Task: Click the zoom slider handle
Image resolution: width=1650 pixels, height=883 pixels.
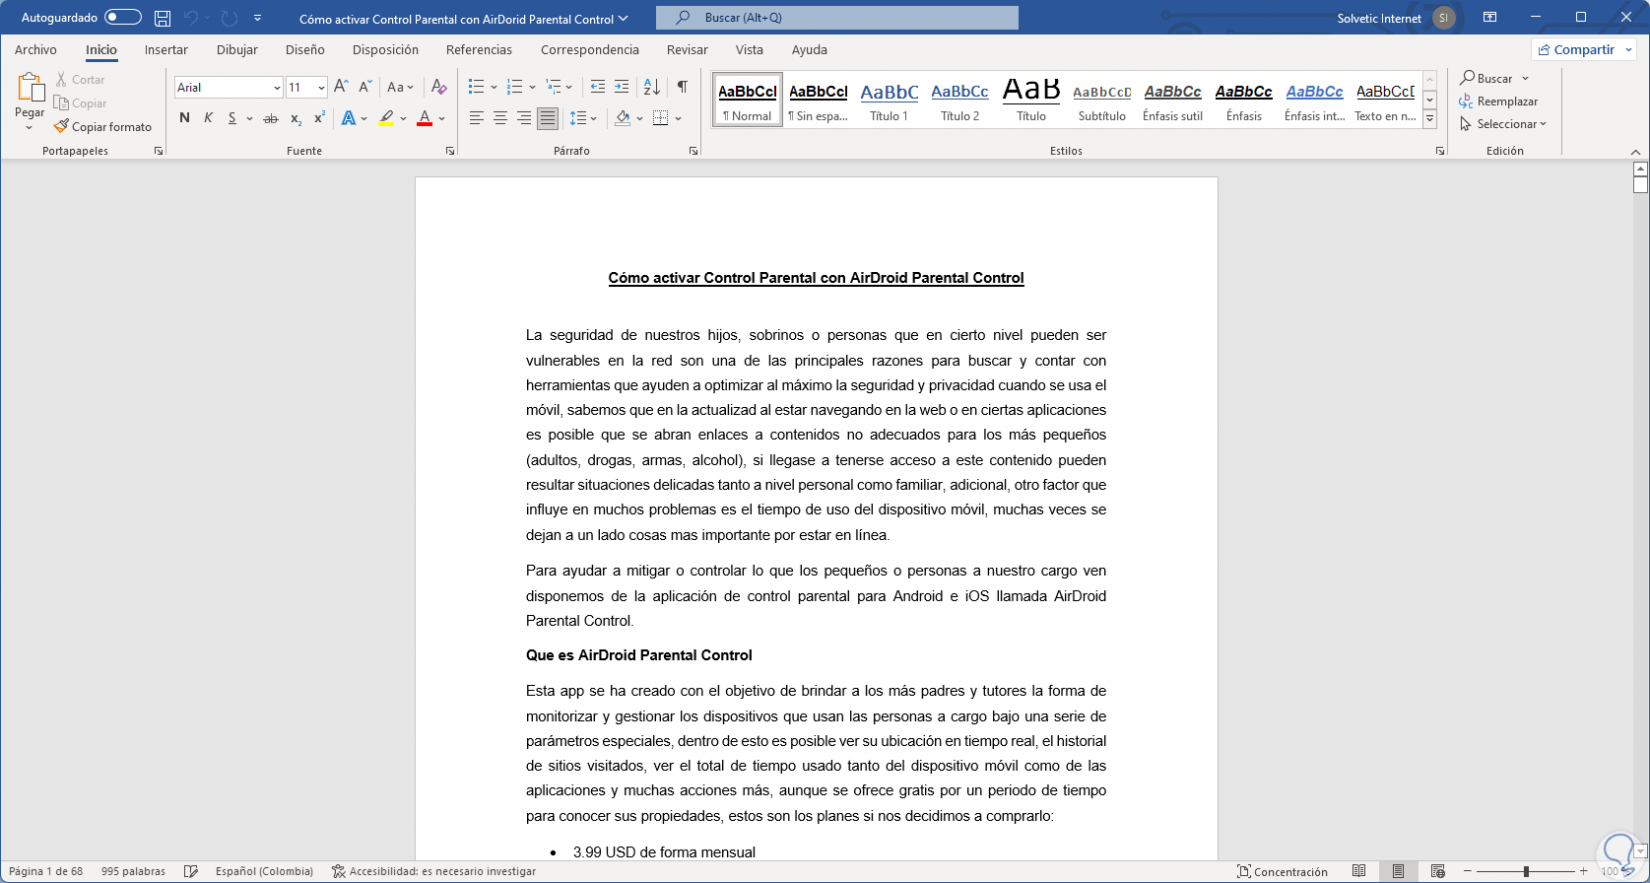Action: (1526, 871)
